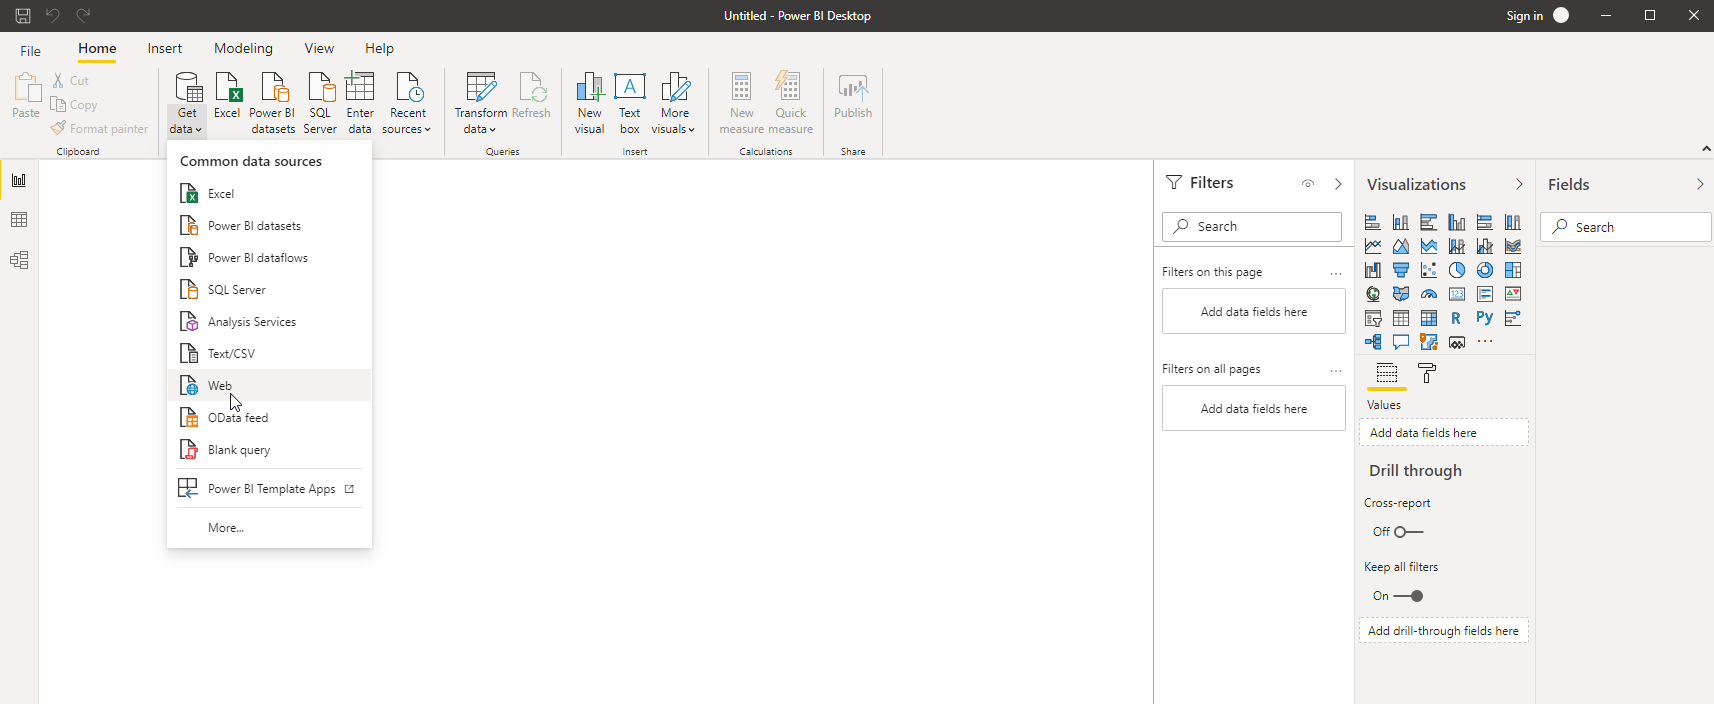The image size is (1714, 704).
Task: Click More... in the data sources menu
Action: (269, 527)
